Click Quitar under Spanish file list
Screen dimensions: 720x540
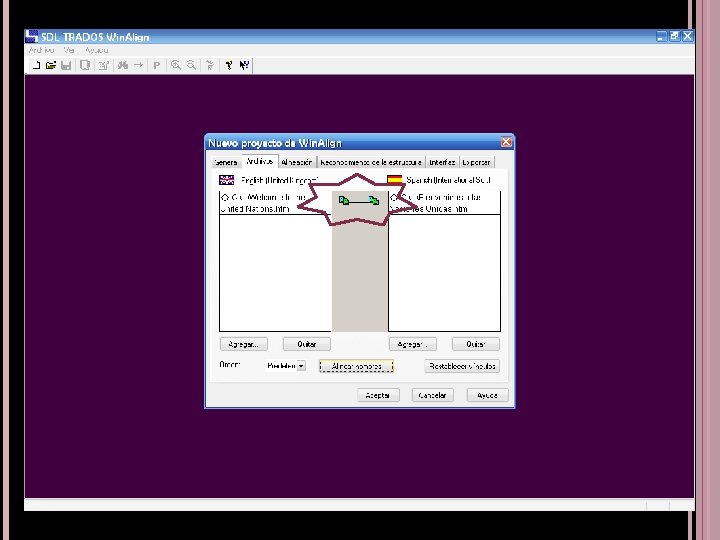tap(476, 344)
